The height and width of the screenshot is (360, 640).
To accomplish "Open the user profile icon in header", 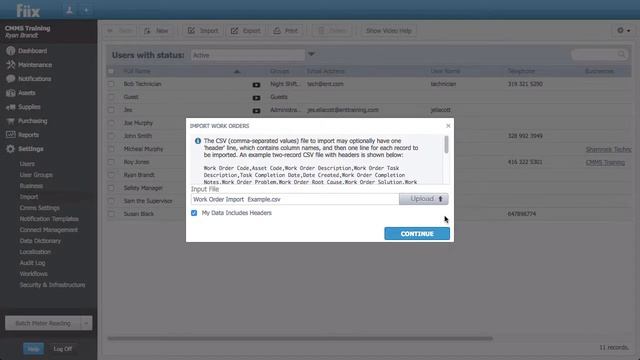I will point(69,10).
